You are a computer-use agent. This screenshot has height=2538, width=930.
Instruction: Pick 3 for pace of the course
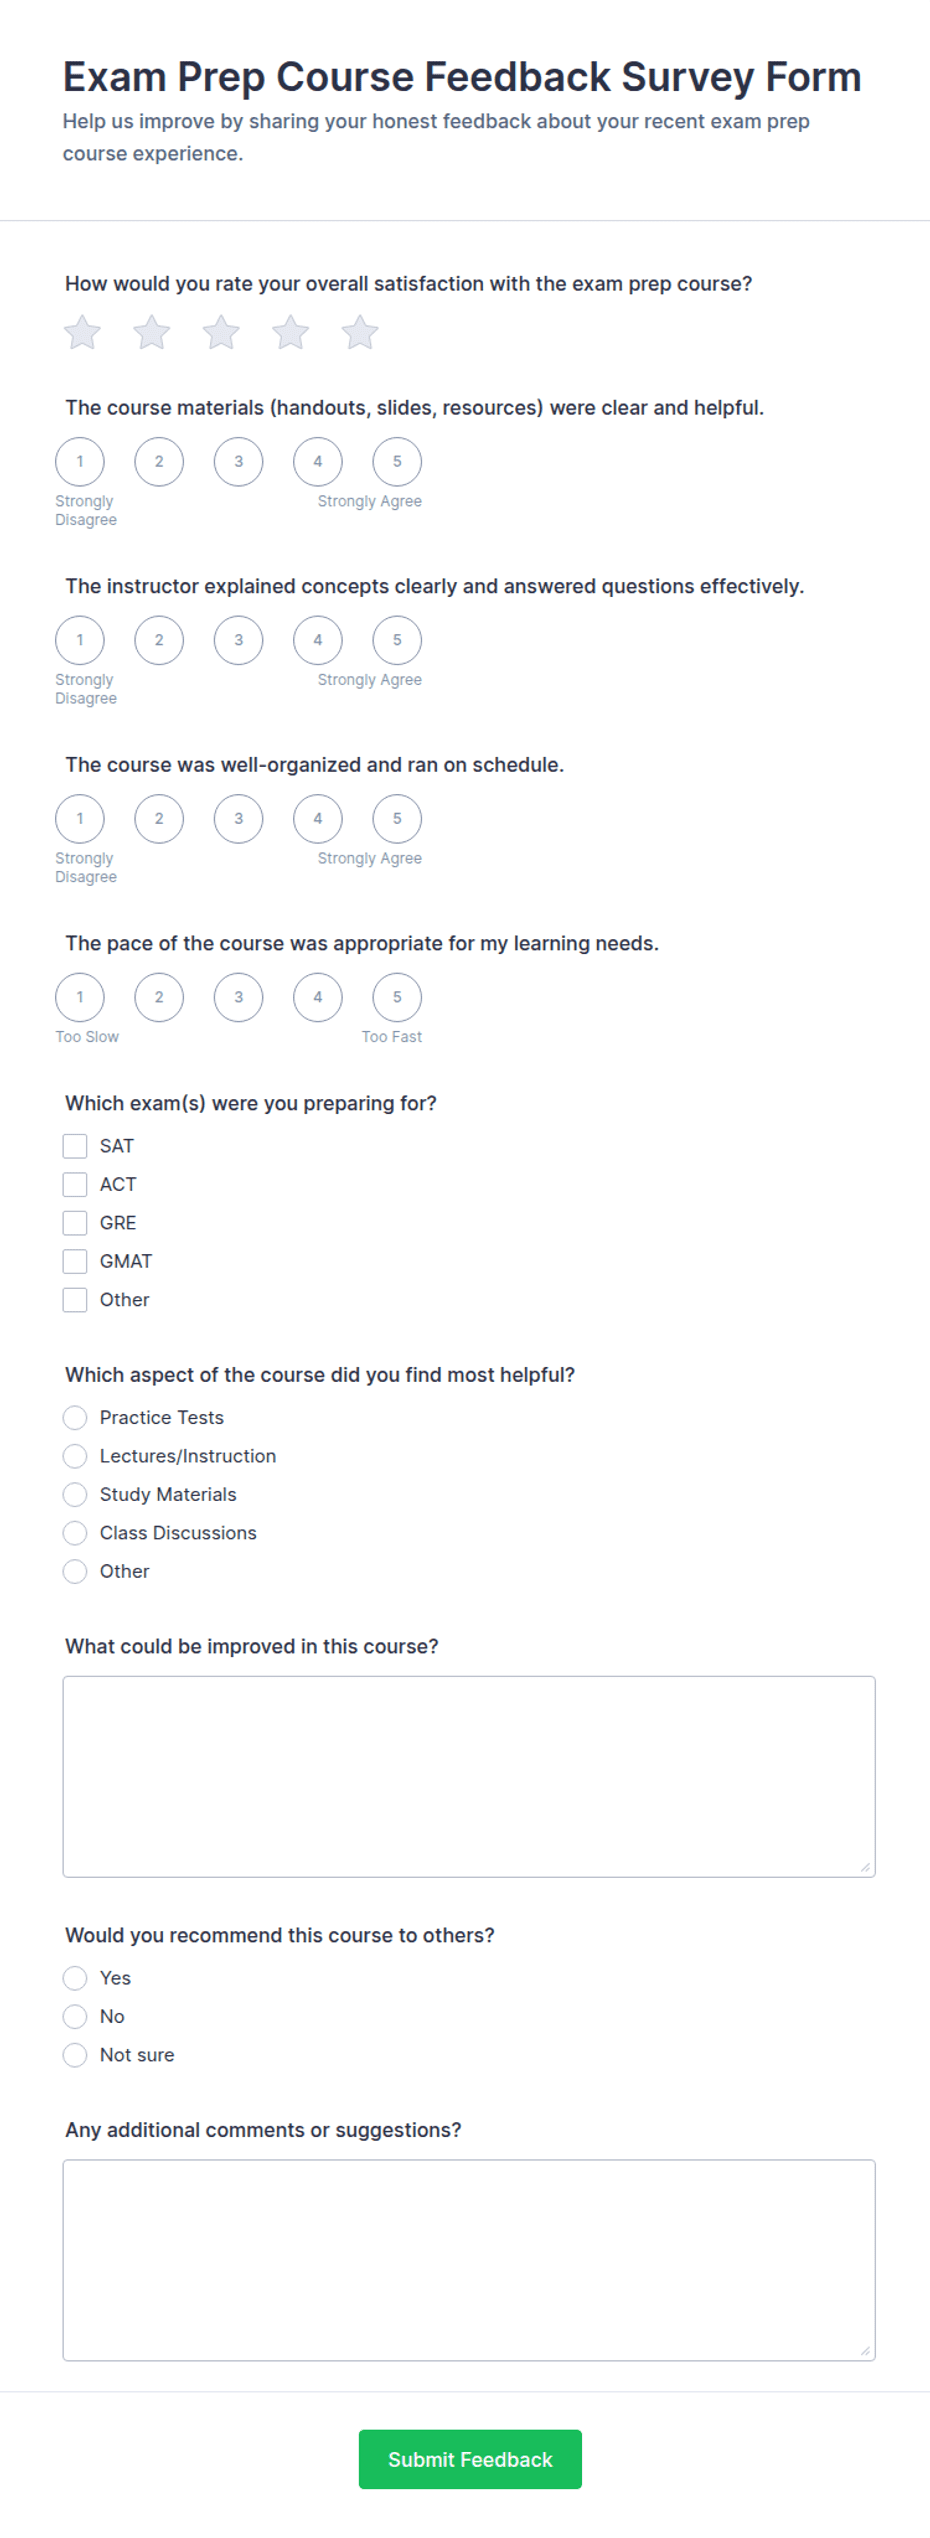238,997
